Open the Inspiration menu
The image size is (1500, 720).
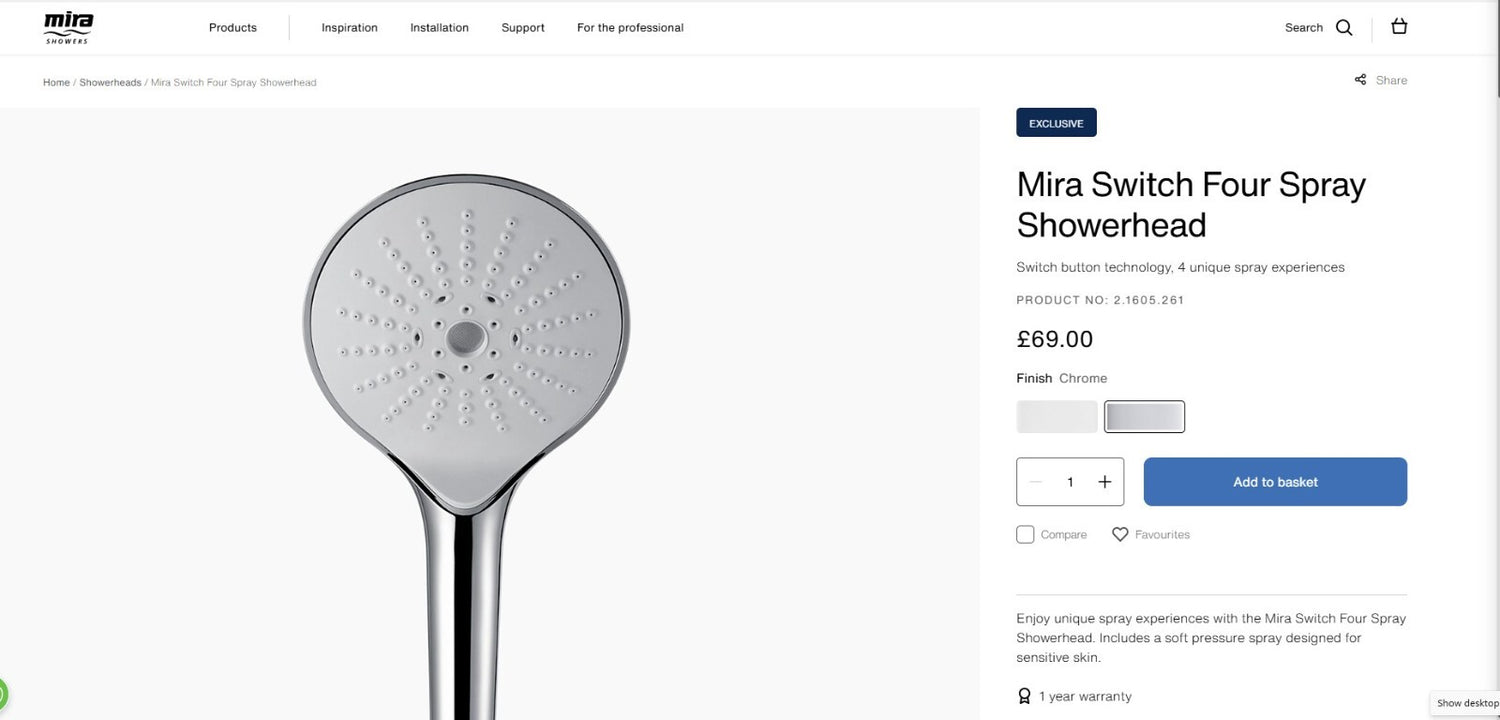point(349,28)
